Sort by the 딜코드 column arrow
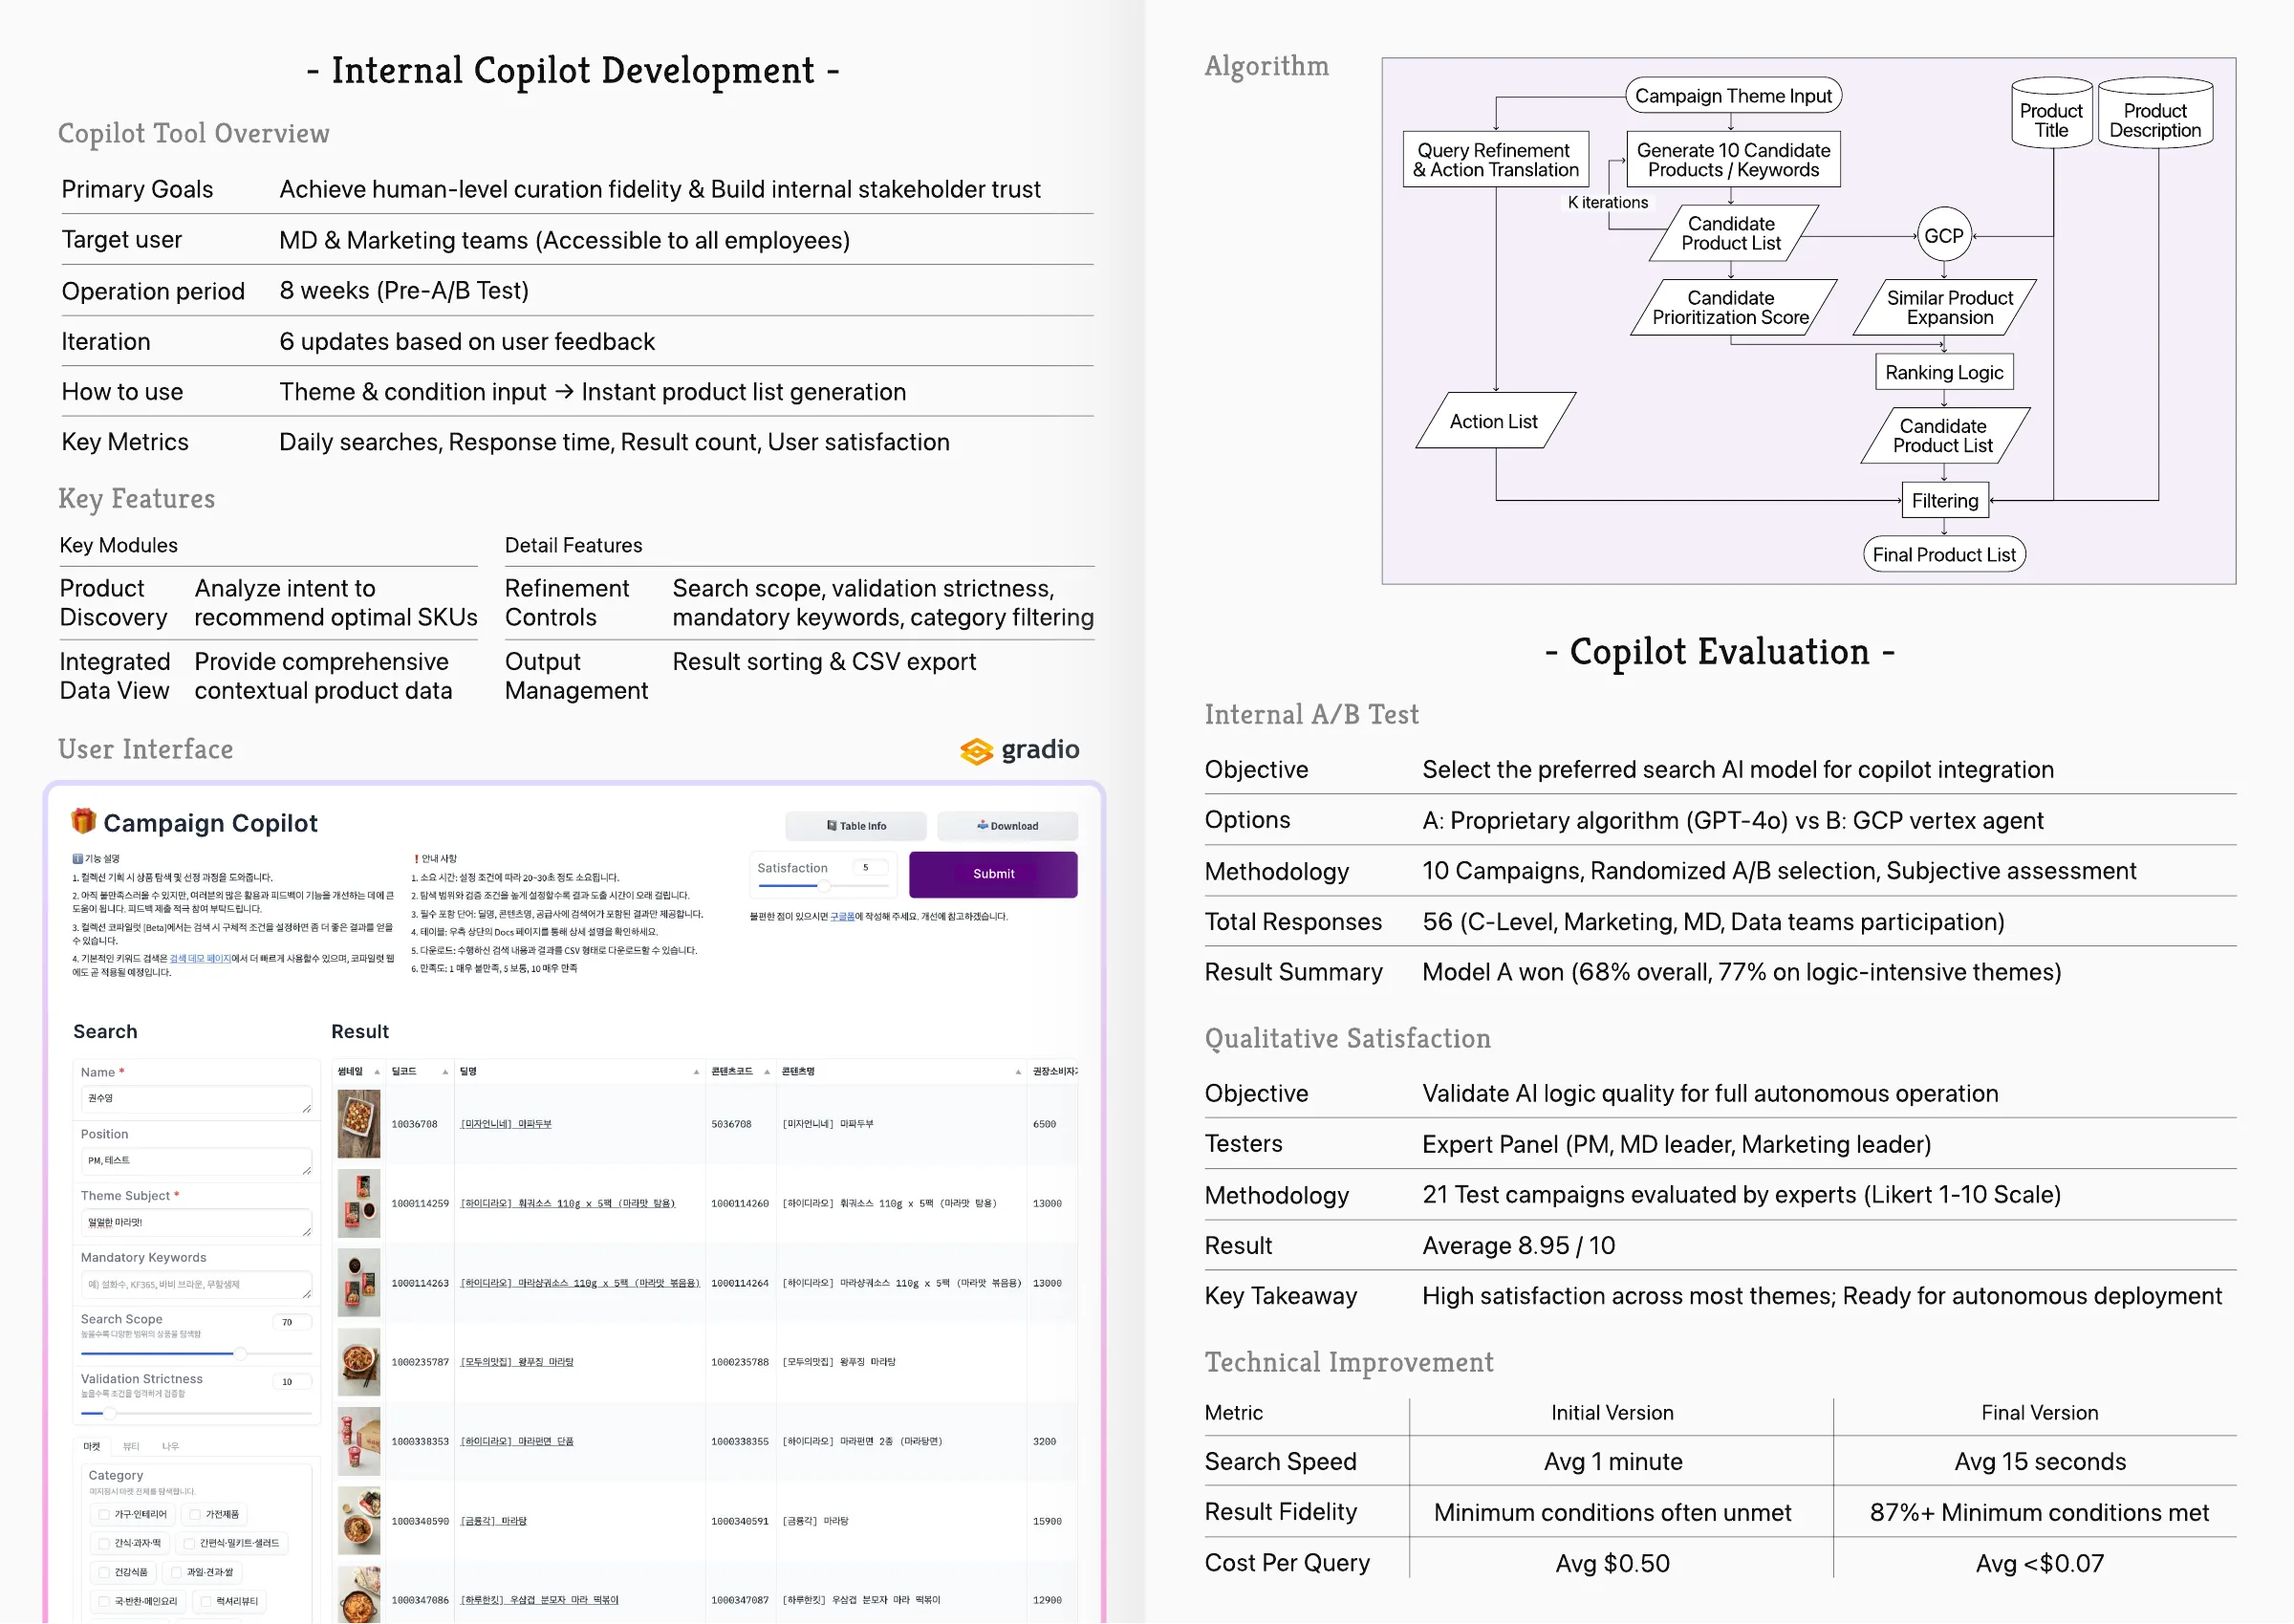The height and width of the screenshot is (1624, 2294). (x=445, y=1072)
